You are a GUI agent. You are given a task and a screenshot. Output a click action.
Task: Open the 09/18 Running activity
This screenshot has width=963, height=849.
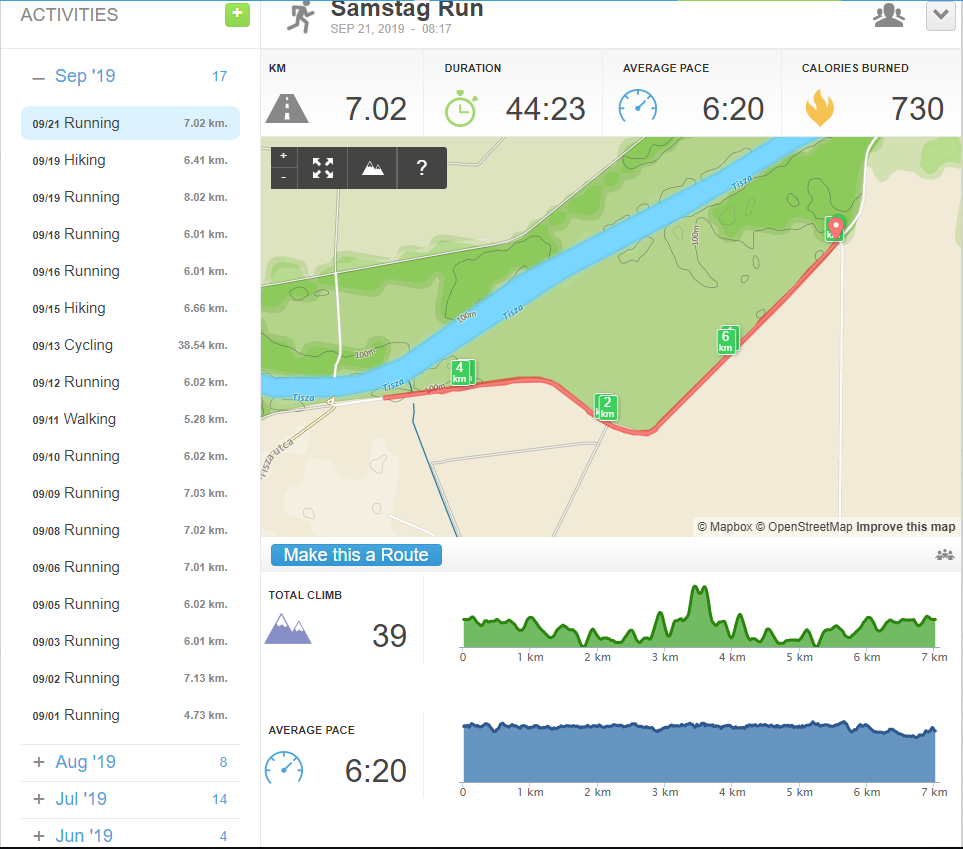coord(130,234)
